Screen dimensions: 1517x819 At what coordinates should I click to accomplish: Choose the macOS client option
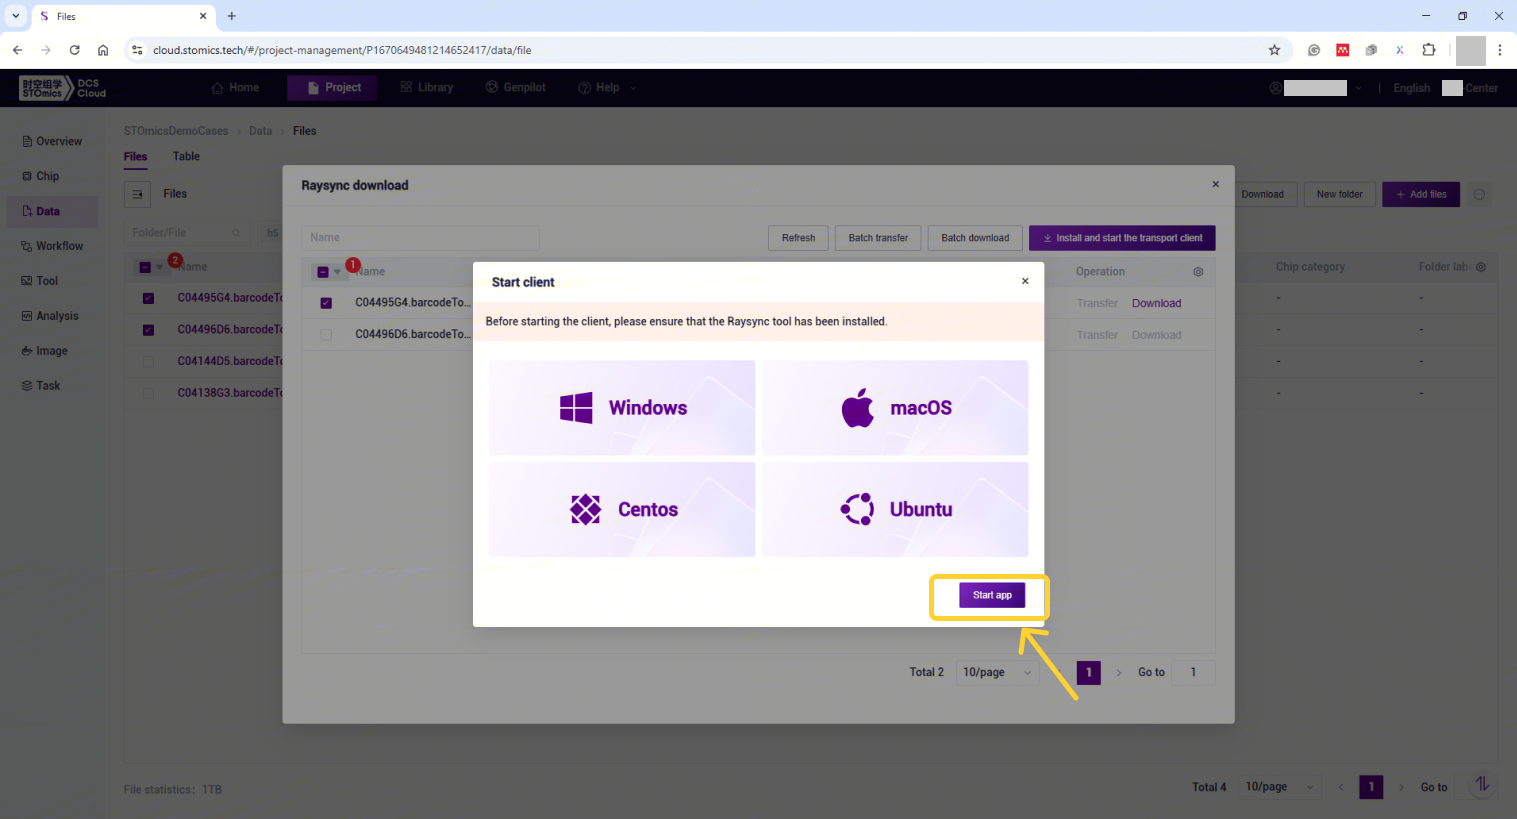tap(895, 408)
